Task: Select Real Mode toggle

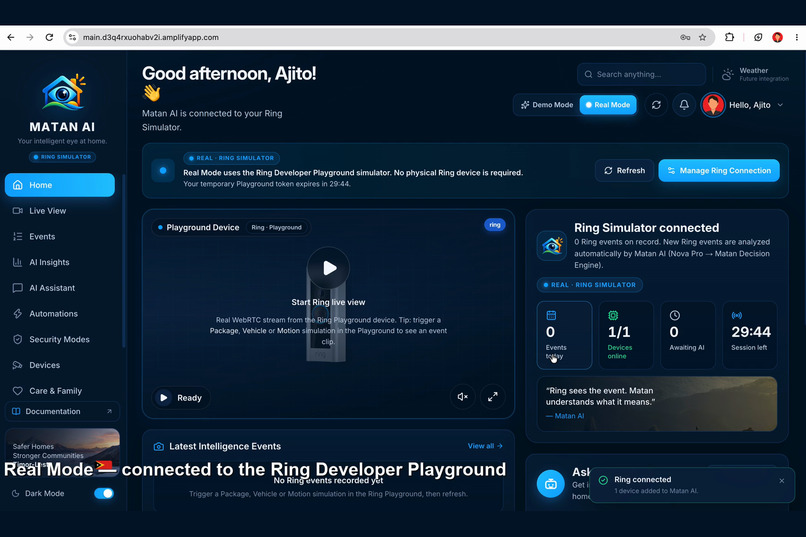Action: [x=608, y=105]
